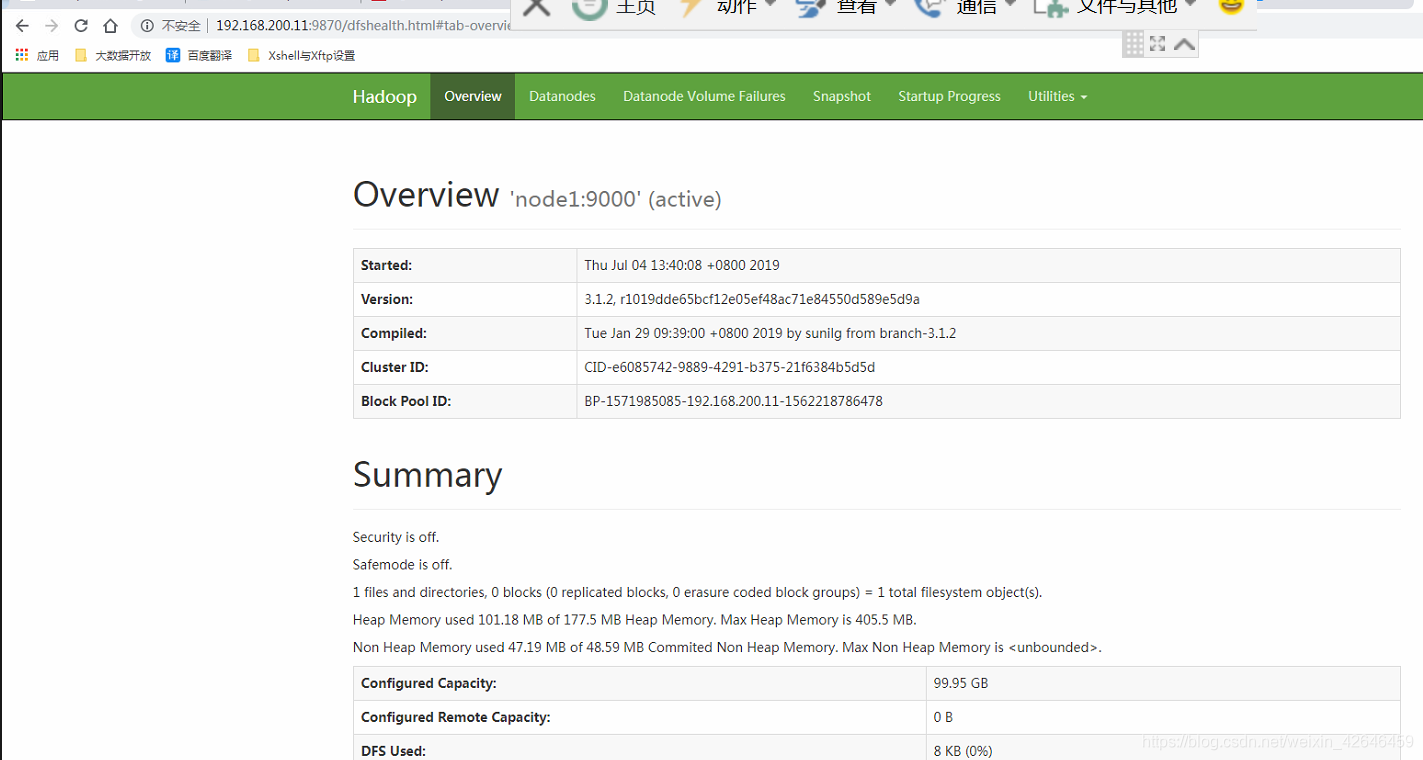The height and width of the screenshot is (760, 1423).
Task: Open the Startup Progress tab
Action: (x=949, y=97)
